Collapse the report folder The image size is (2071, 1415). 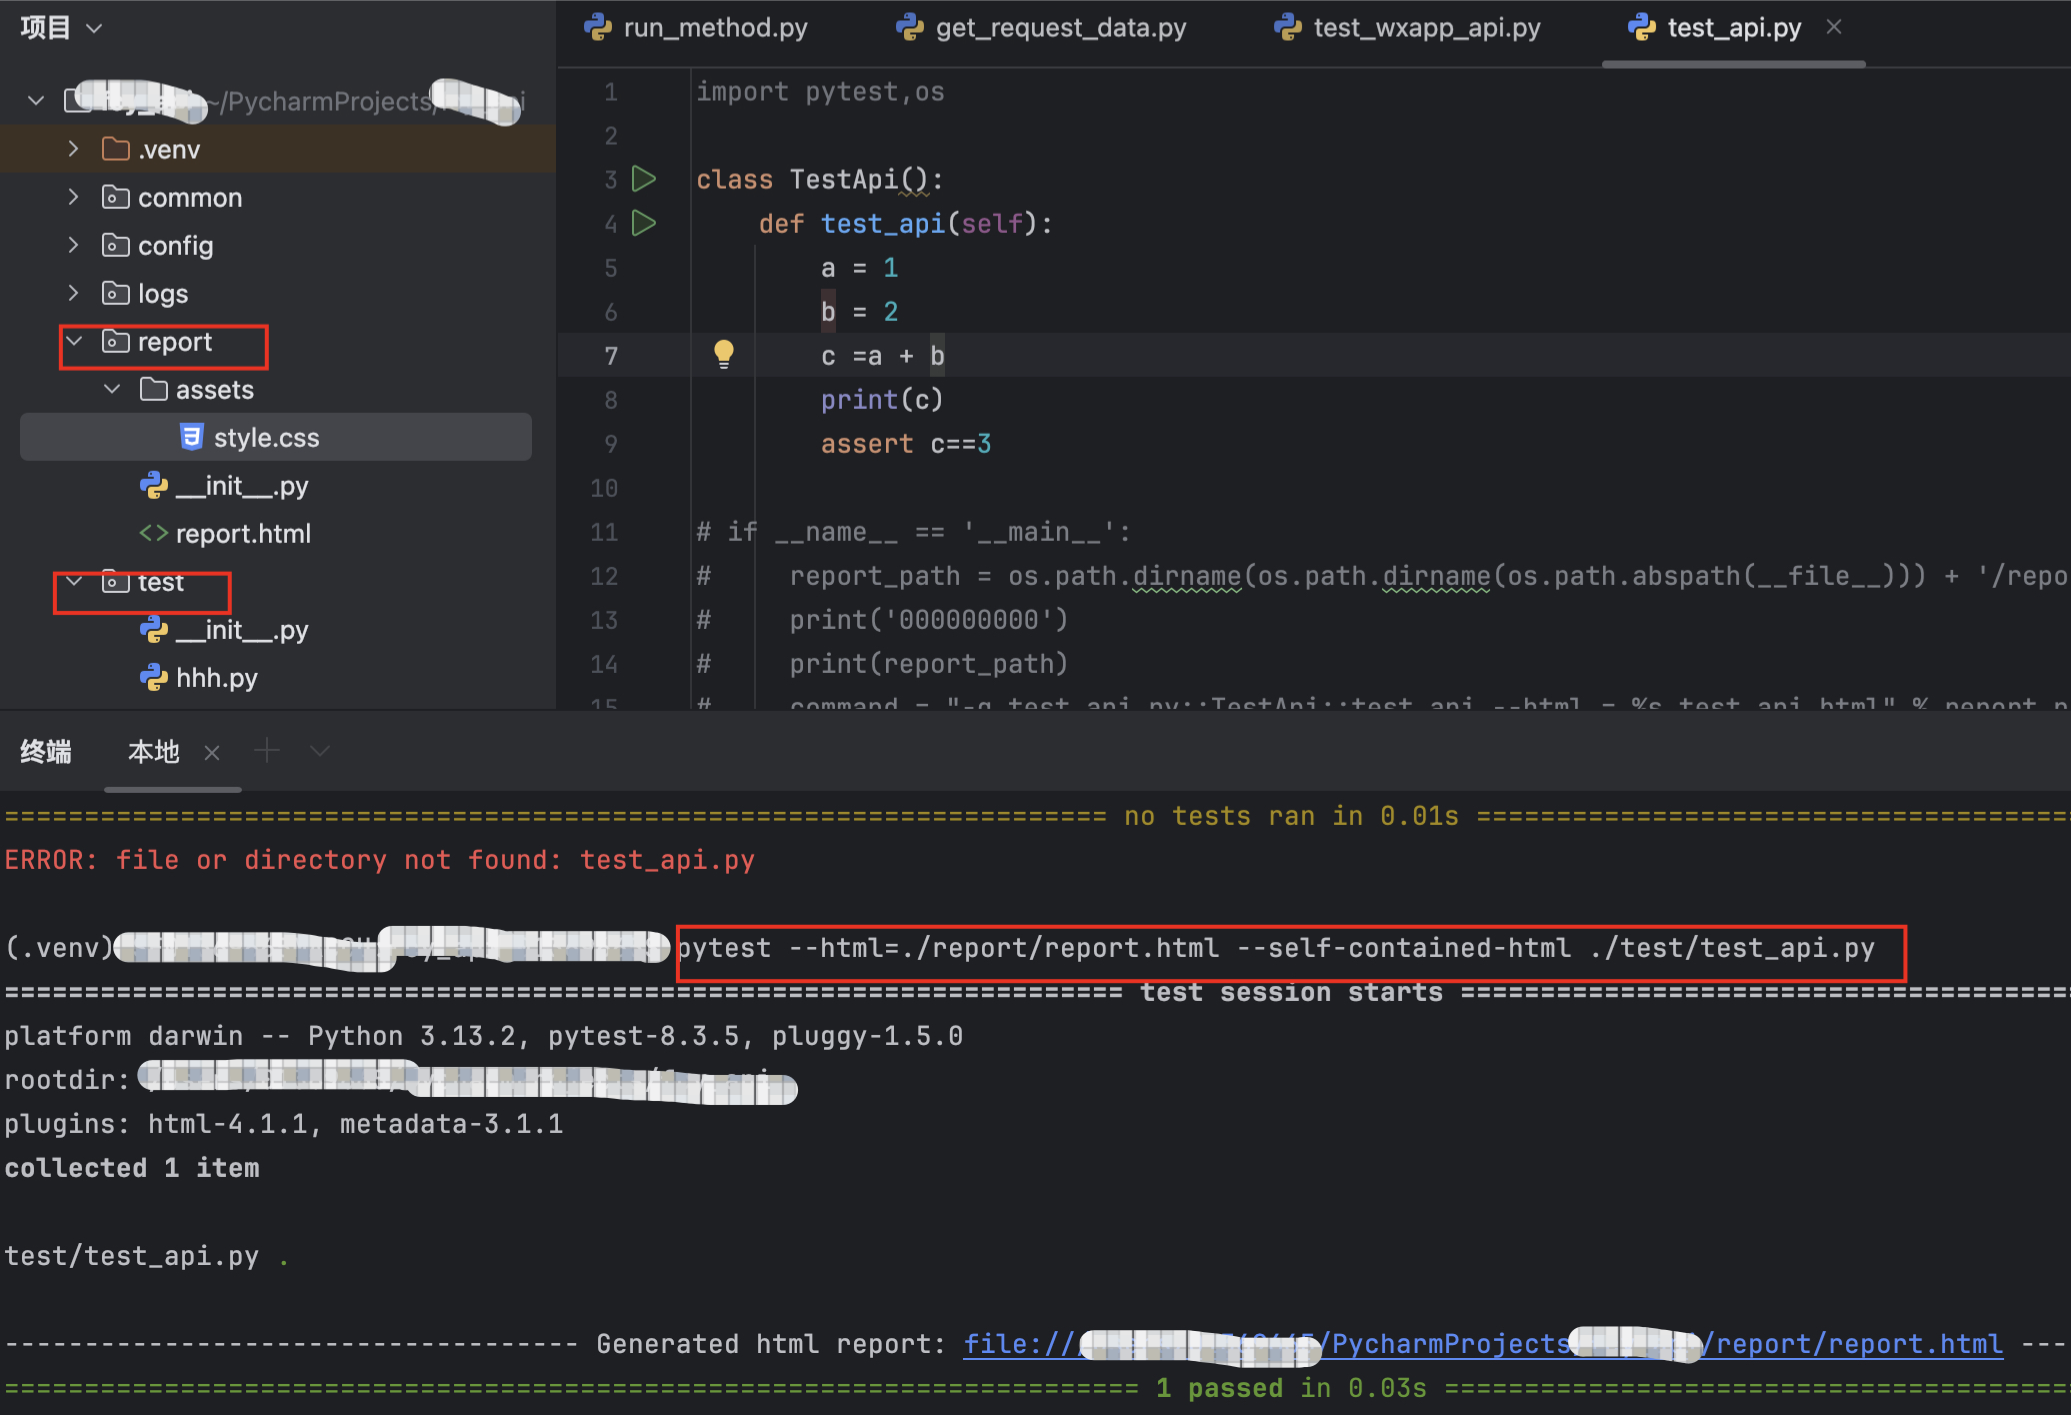click(x=74, y=342)
